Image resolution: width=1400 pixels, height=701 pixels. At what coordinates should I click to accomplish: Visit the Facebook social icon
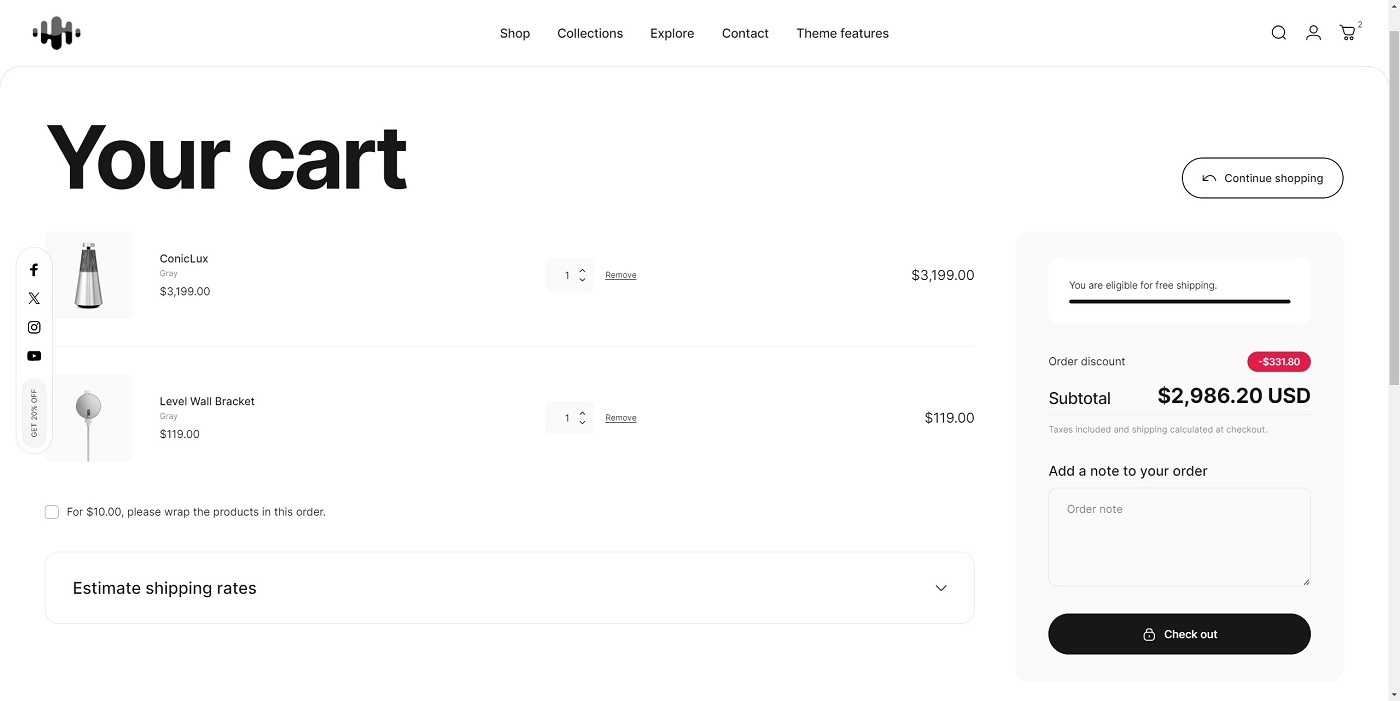[x=34, y=269]
